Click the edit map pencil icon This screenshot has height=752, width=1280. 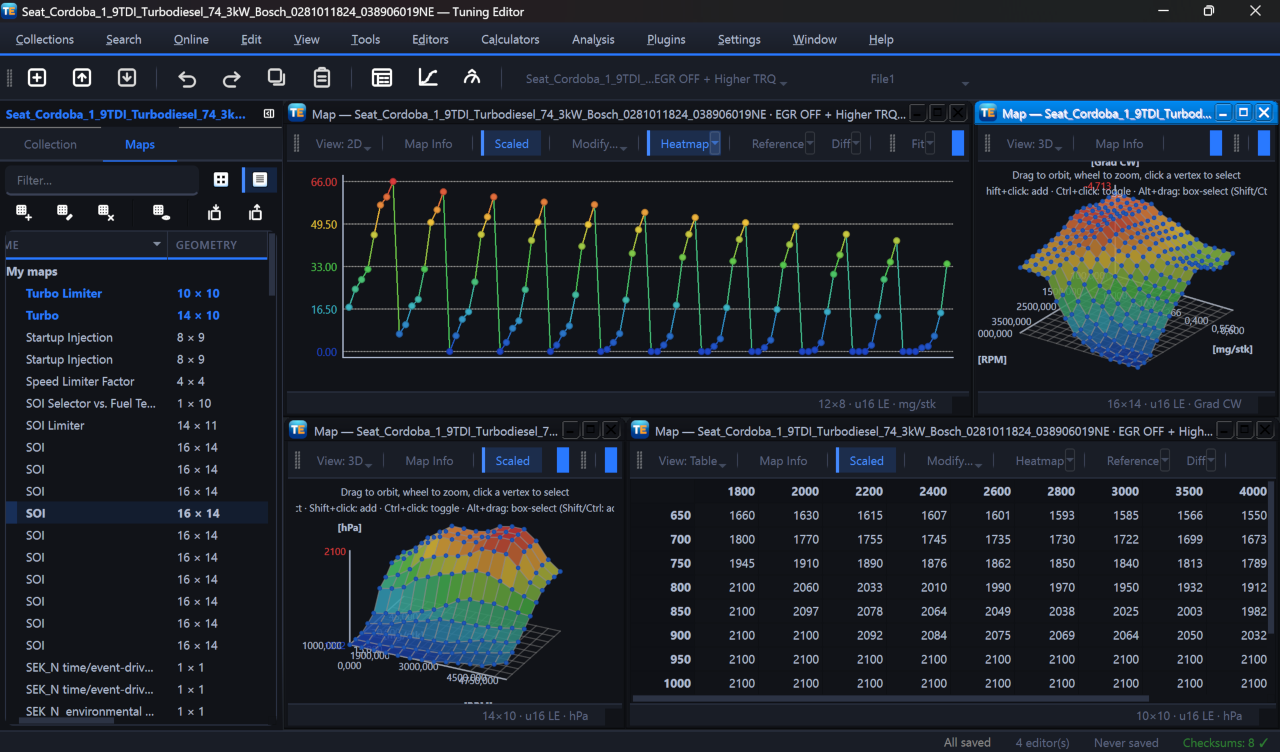(x=65, y=212)
